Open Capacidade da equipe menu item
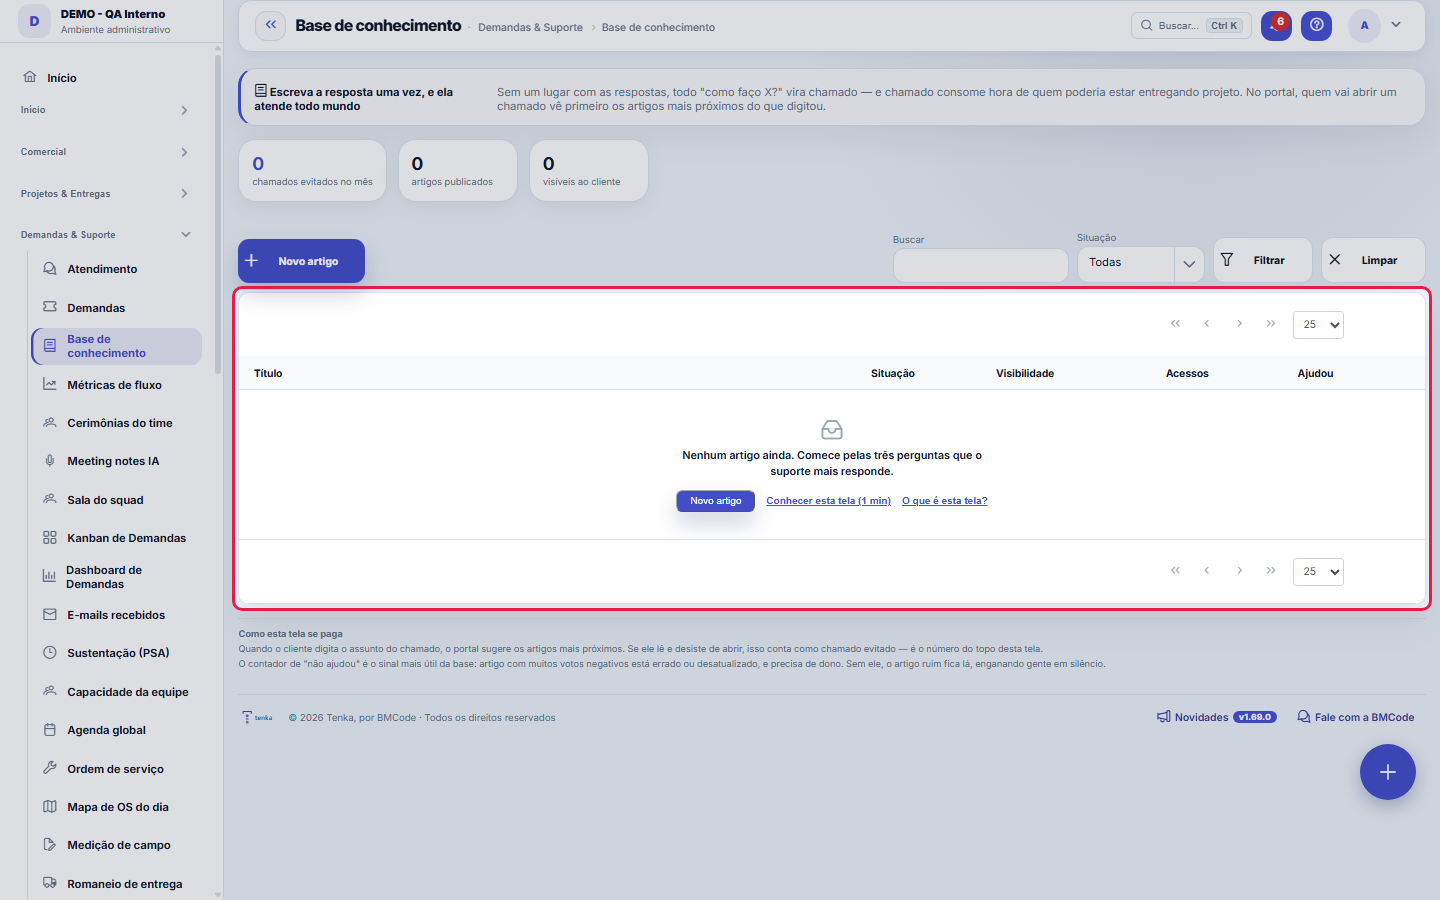1440x900 pixels. tap(117, 692)
